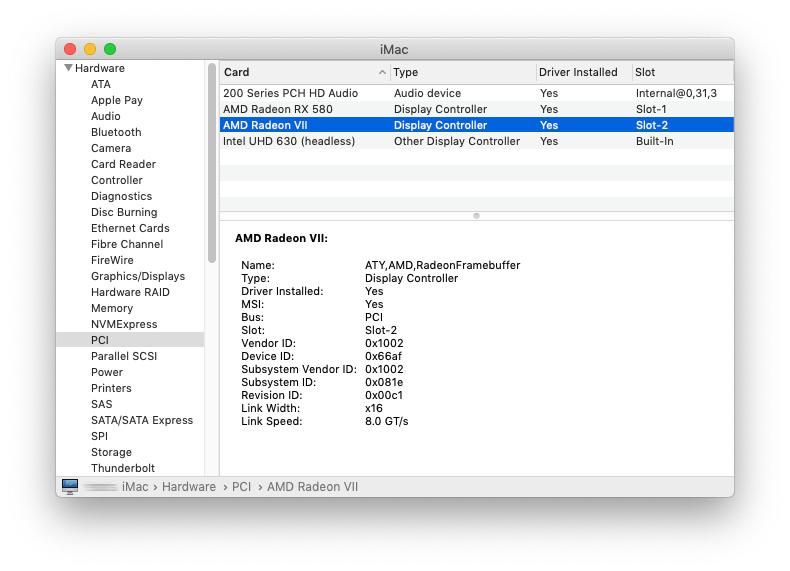Select SPI in the sidebar
790x571 pixels.
click(x=99, y=436)
